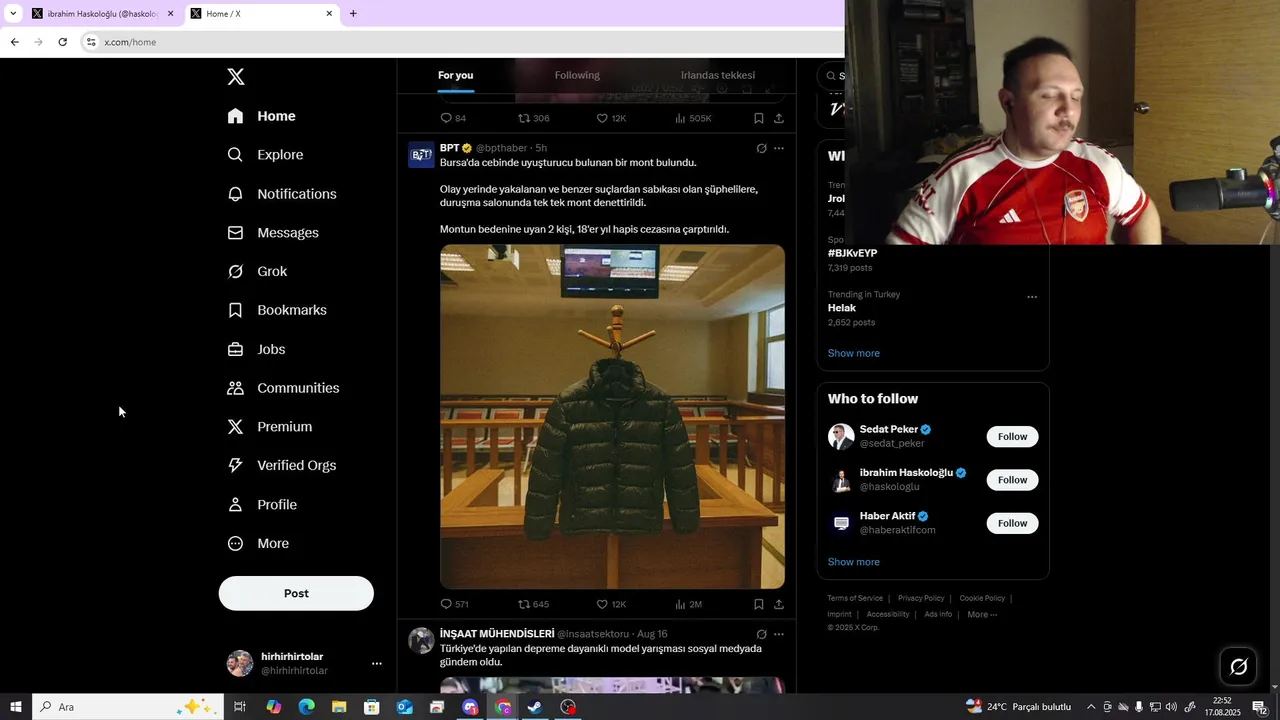Switch to the Following tab
This screenshot has height=720, width=1280.
click(x=577, y=76)
